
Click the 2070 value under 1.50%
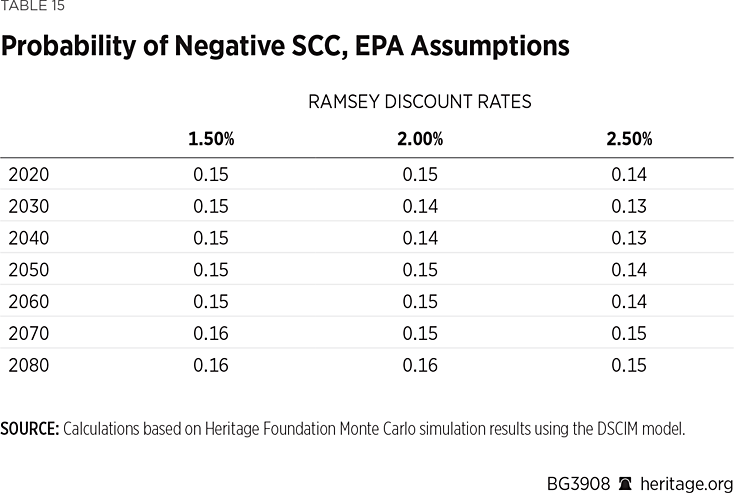pyautogui.click(x=210, y=333)
